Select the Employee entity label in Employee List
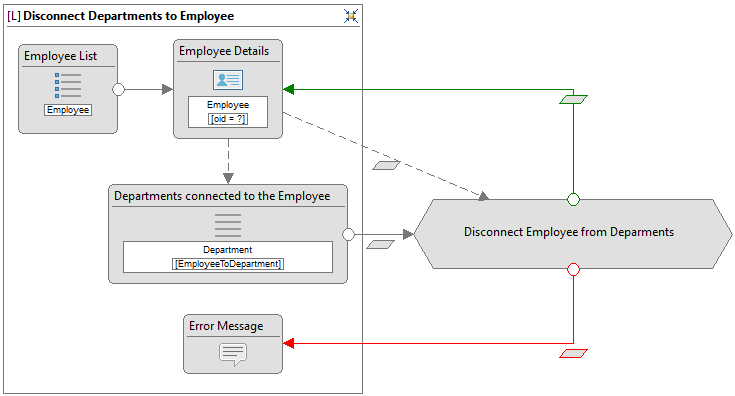Screen dimensions: 735x396 pos(68,110)
